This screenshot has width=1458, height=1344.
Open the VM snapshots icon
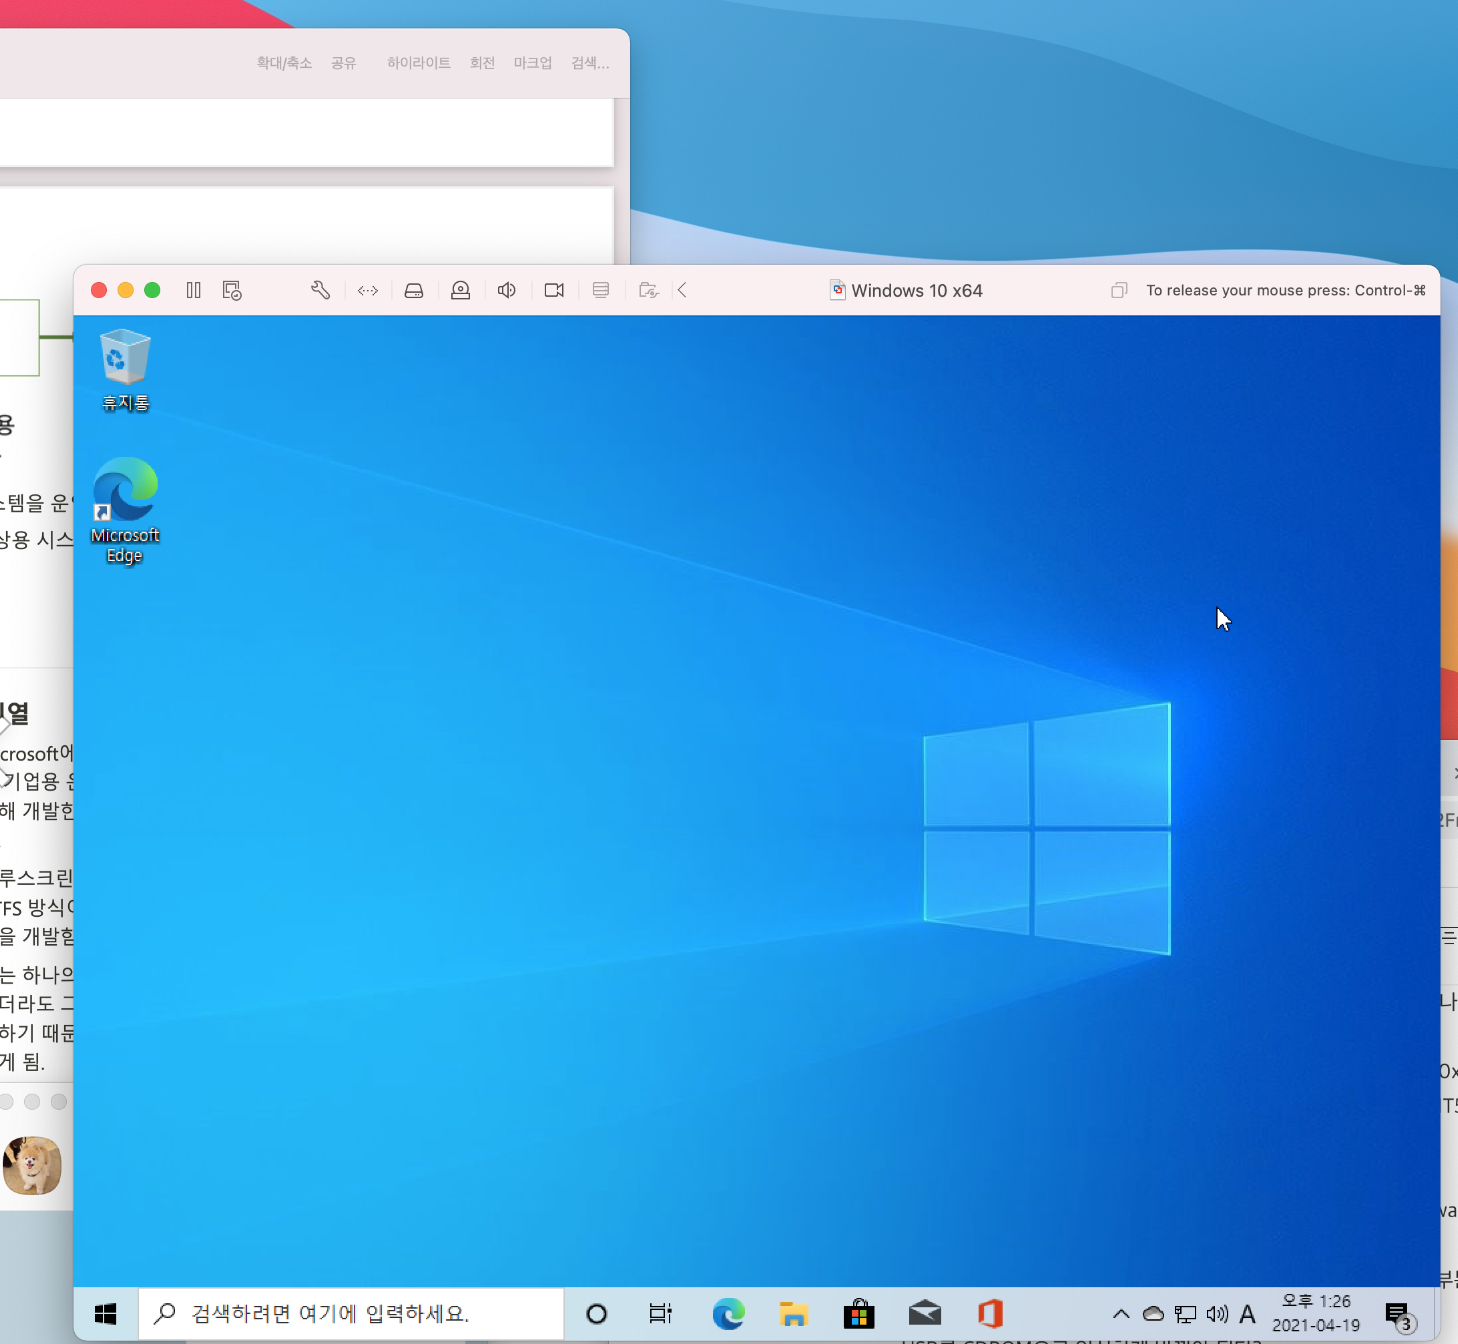click(x=232, y=290)
